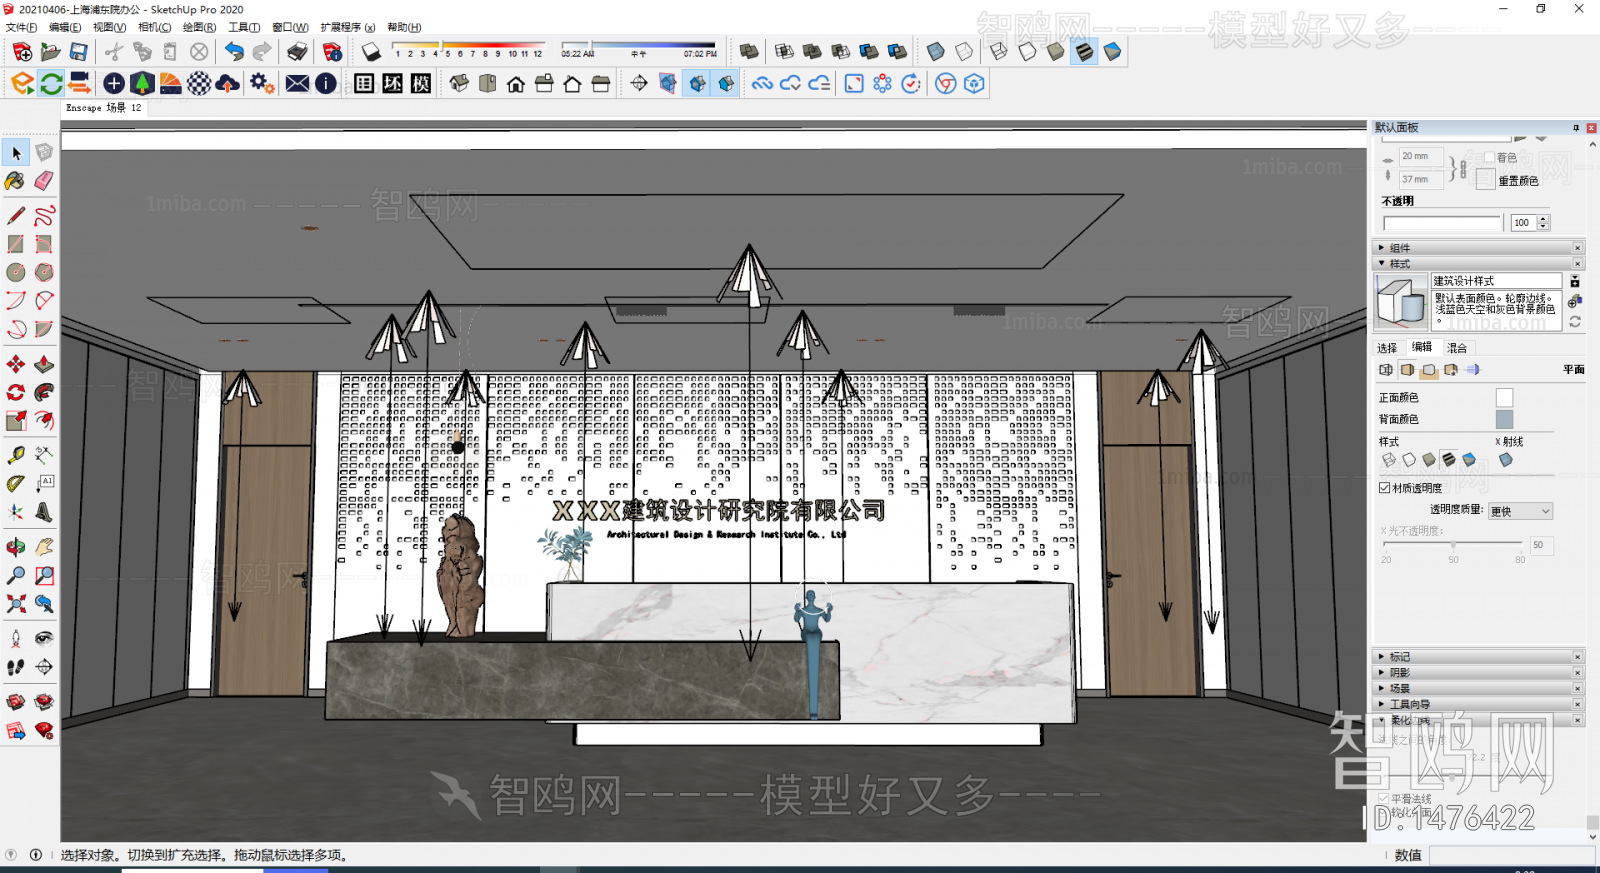Toggle shadows display icon
The height and width of the screenshot is (873, 1600).
tap(371, 51)
